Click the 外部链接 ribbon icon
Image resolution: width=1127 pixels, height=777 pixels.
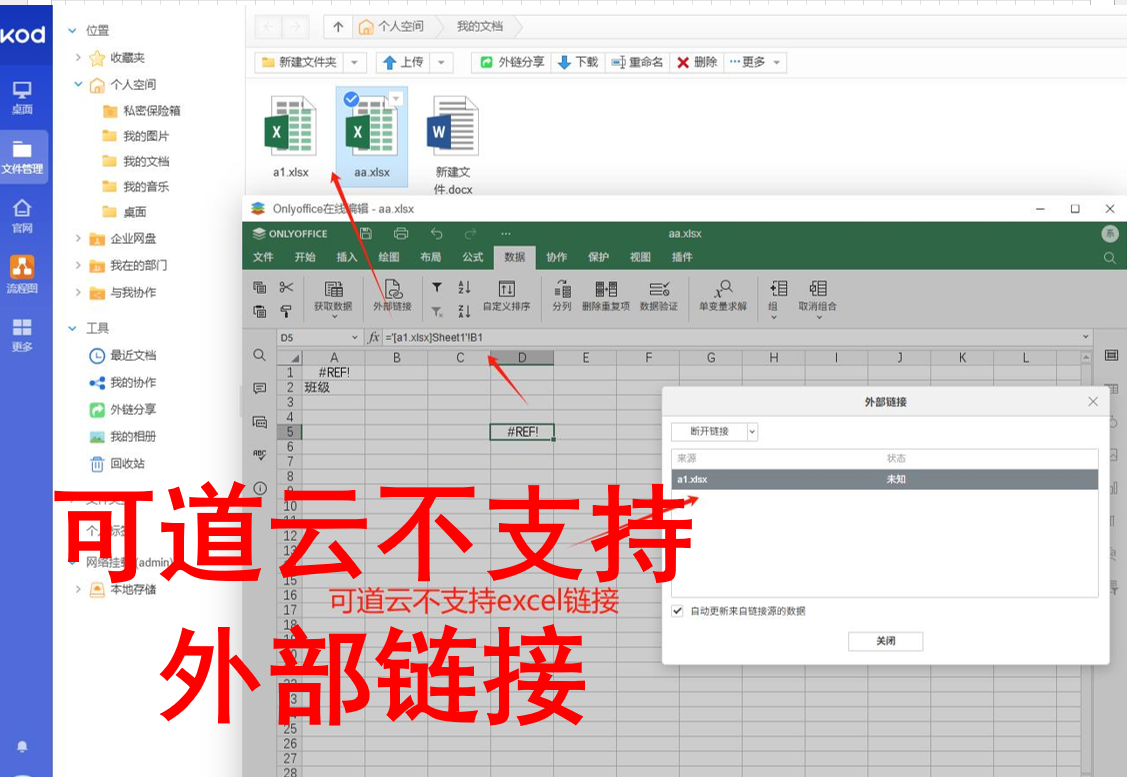[x=392, y=296]
